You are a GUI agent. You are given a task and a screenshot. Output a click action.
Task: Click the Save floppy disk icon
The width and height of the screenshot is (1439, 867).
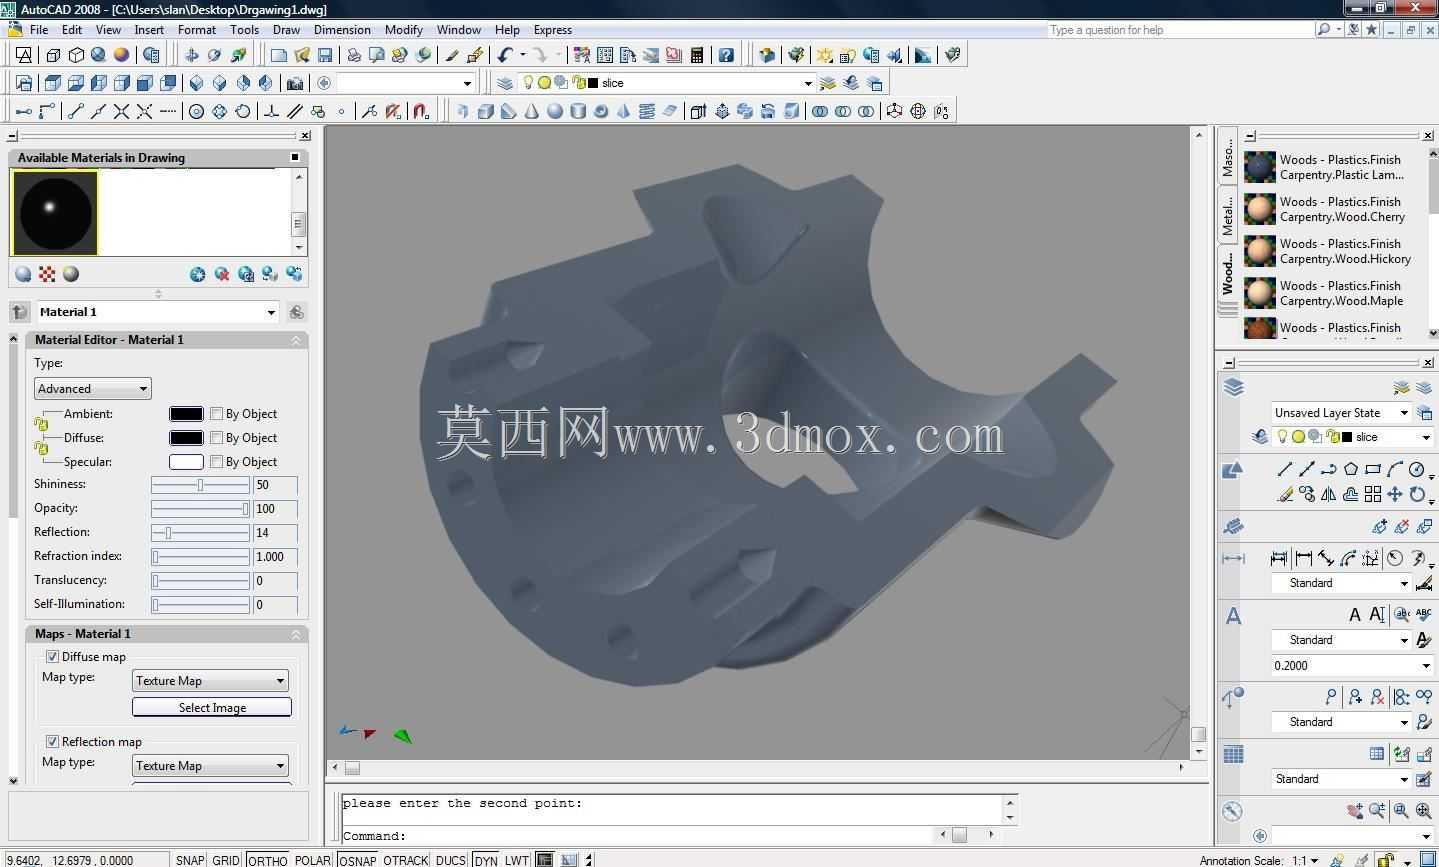click(x=325, y=55)
